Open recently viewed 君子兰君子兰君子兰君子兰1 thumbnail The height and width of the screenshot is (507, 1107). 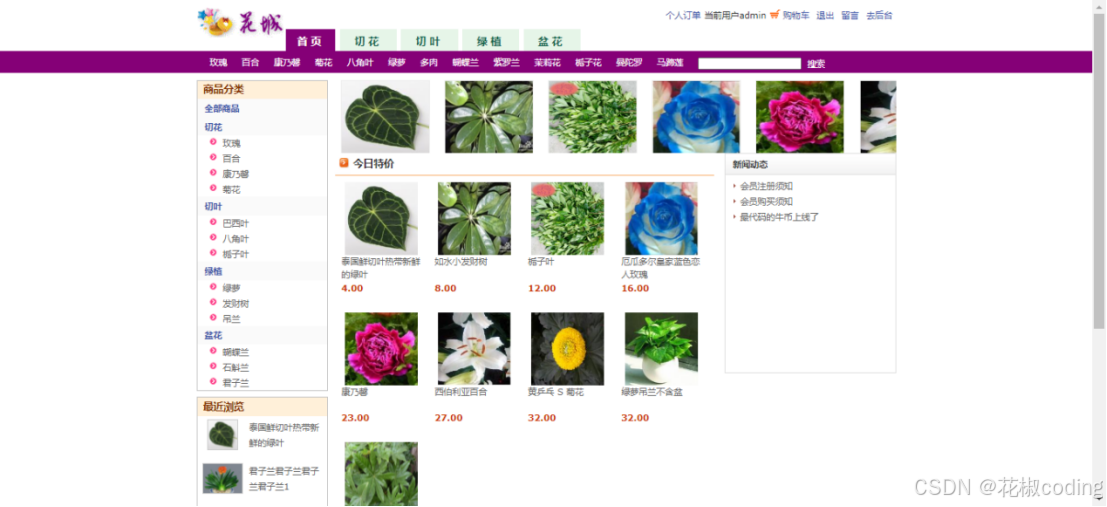pos(222,479)
